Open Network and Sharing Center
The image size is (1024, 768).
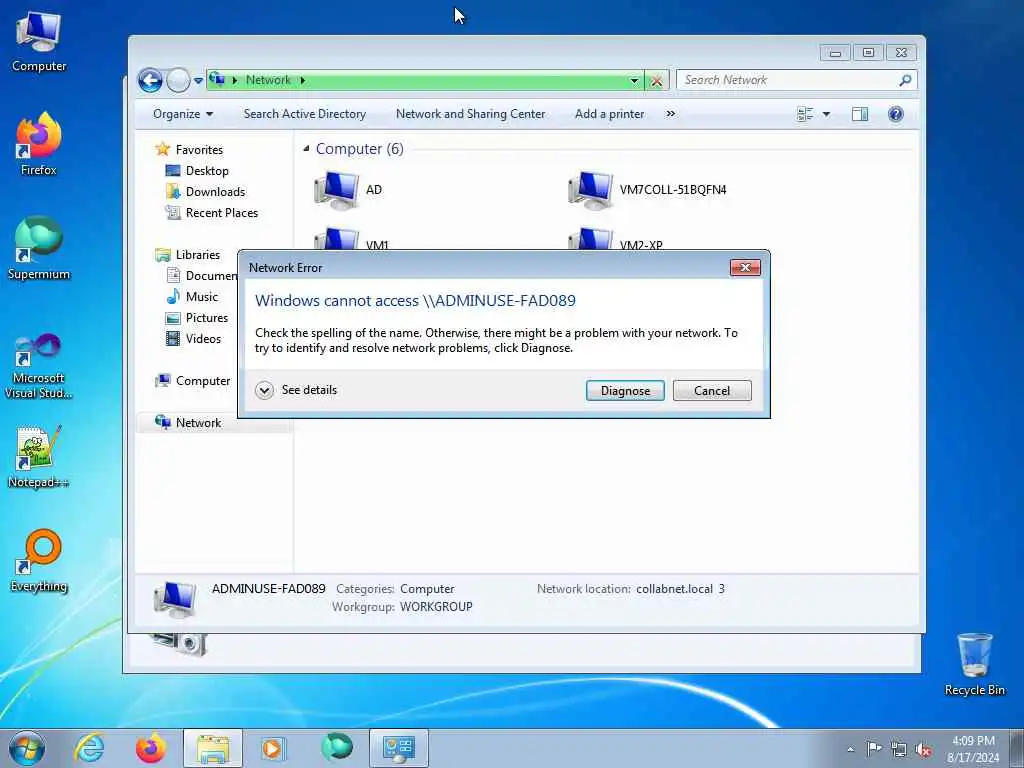coord(470,114)
